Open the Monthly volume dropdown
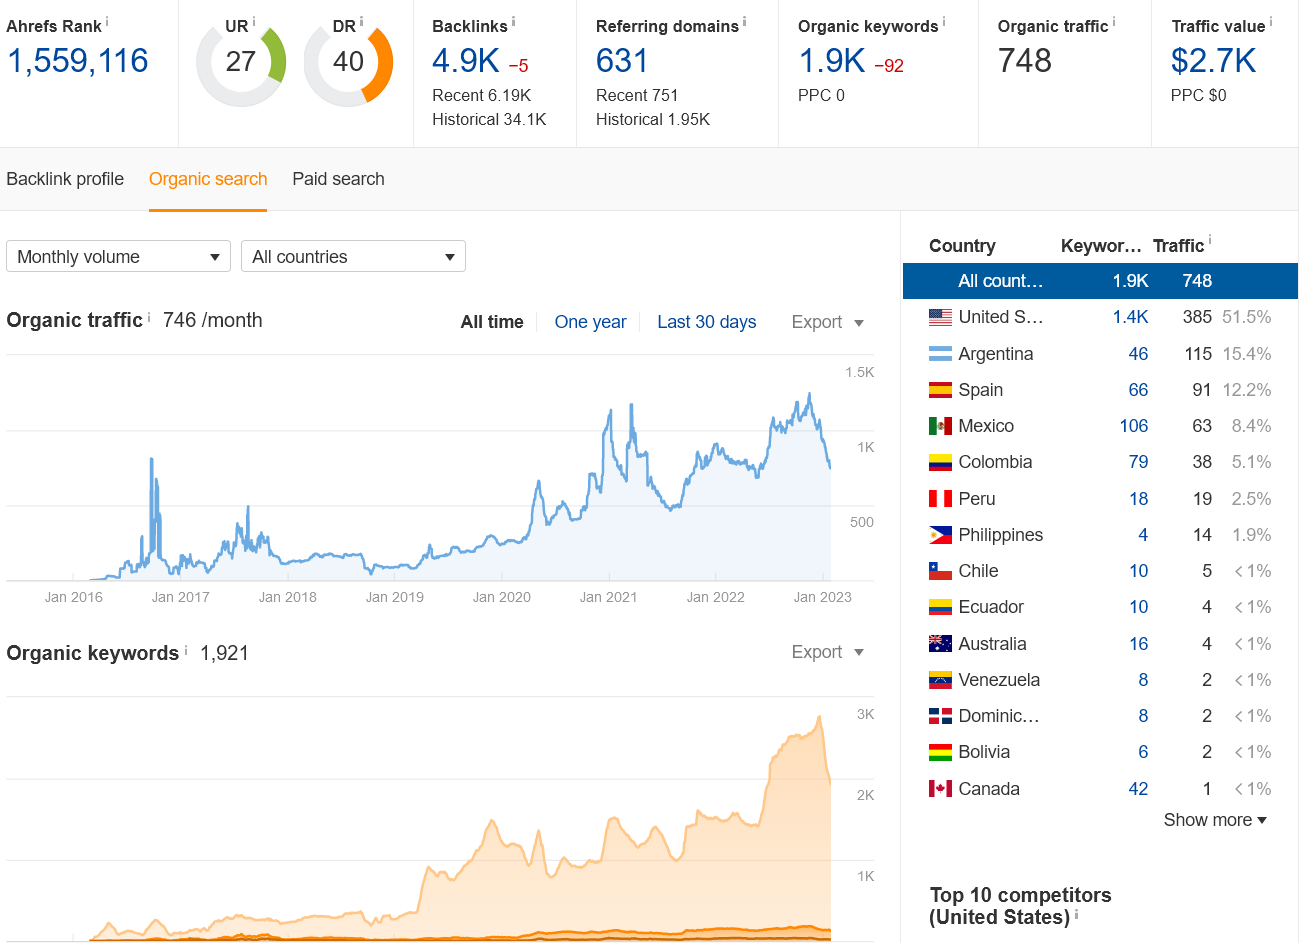Screen dimensions: 1300x943 click(x=118, y=256)
